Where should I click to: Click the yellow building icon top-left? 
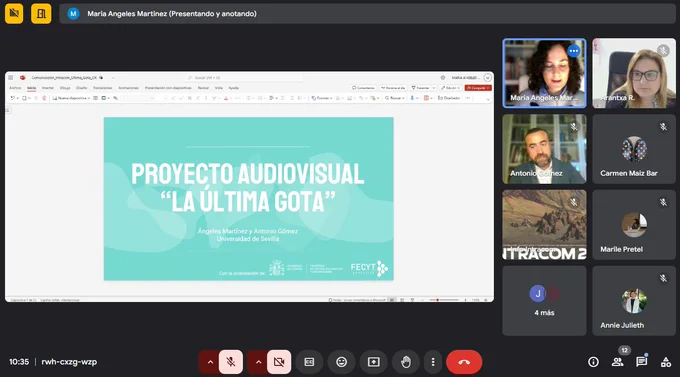(41, 14)
